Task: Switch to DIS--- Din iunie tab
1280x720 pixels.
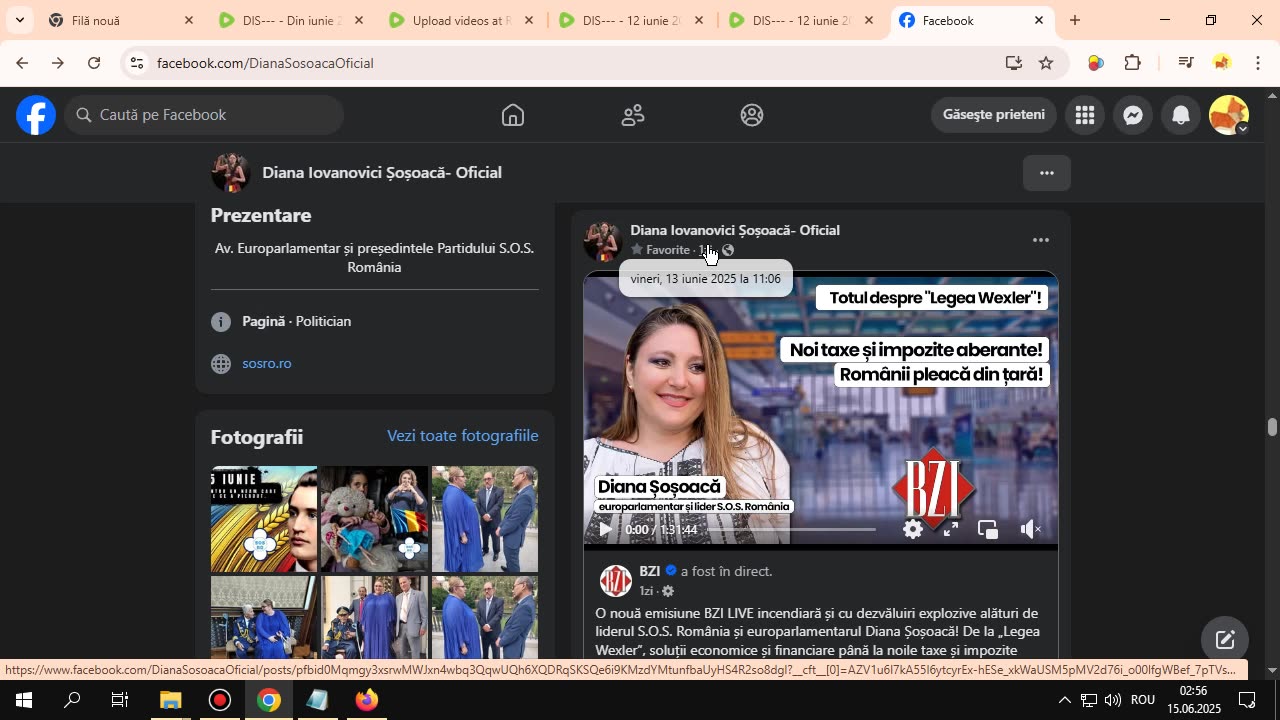Action: [x=291, y=20]
